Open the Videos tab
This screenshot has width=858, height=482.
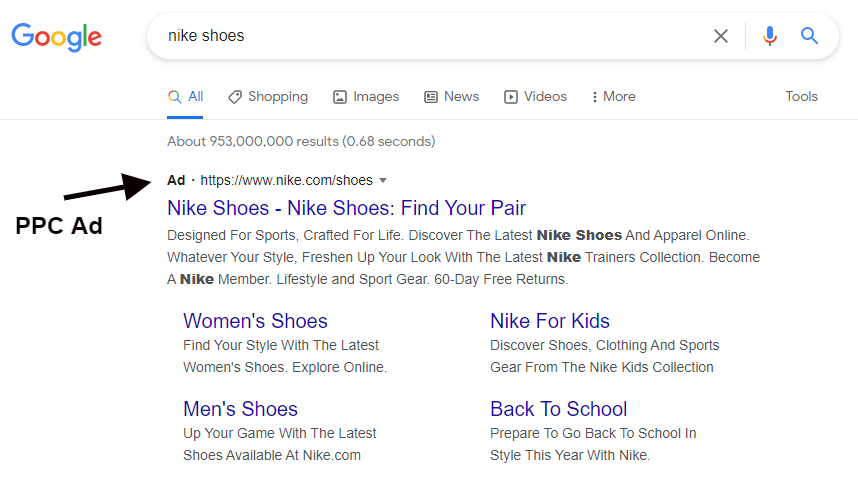[535, 97]
